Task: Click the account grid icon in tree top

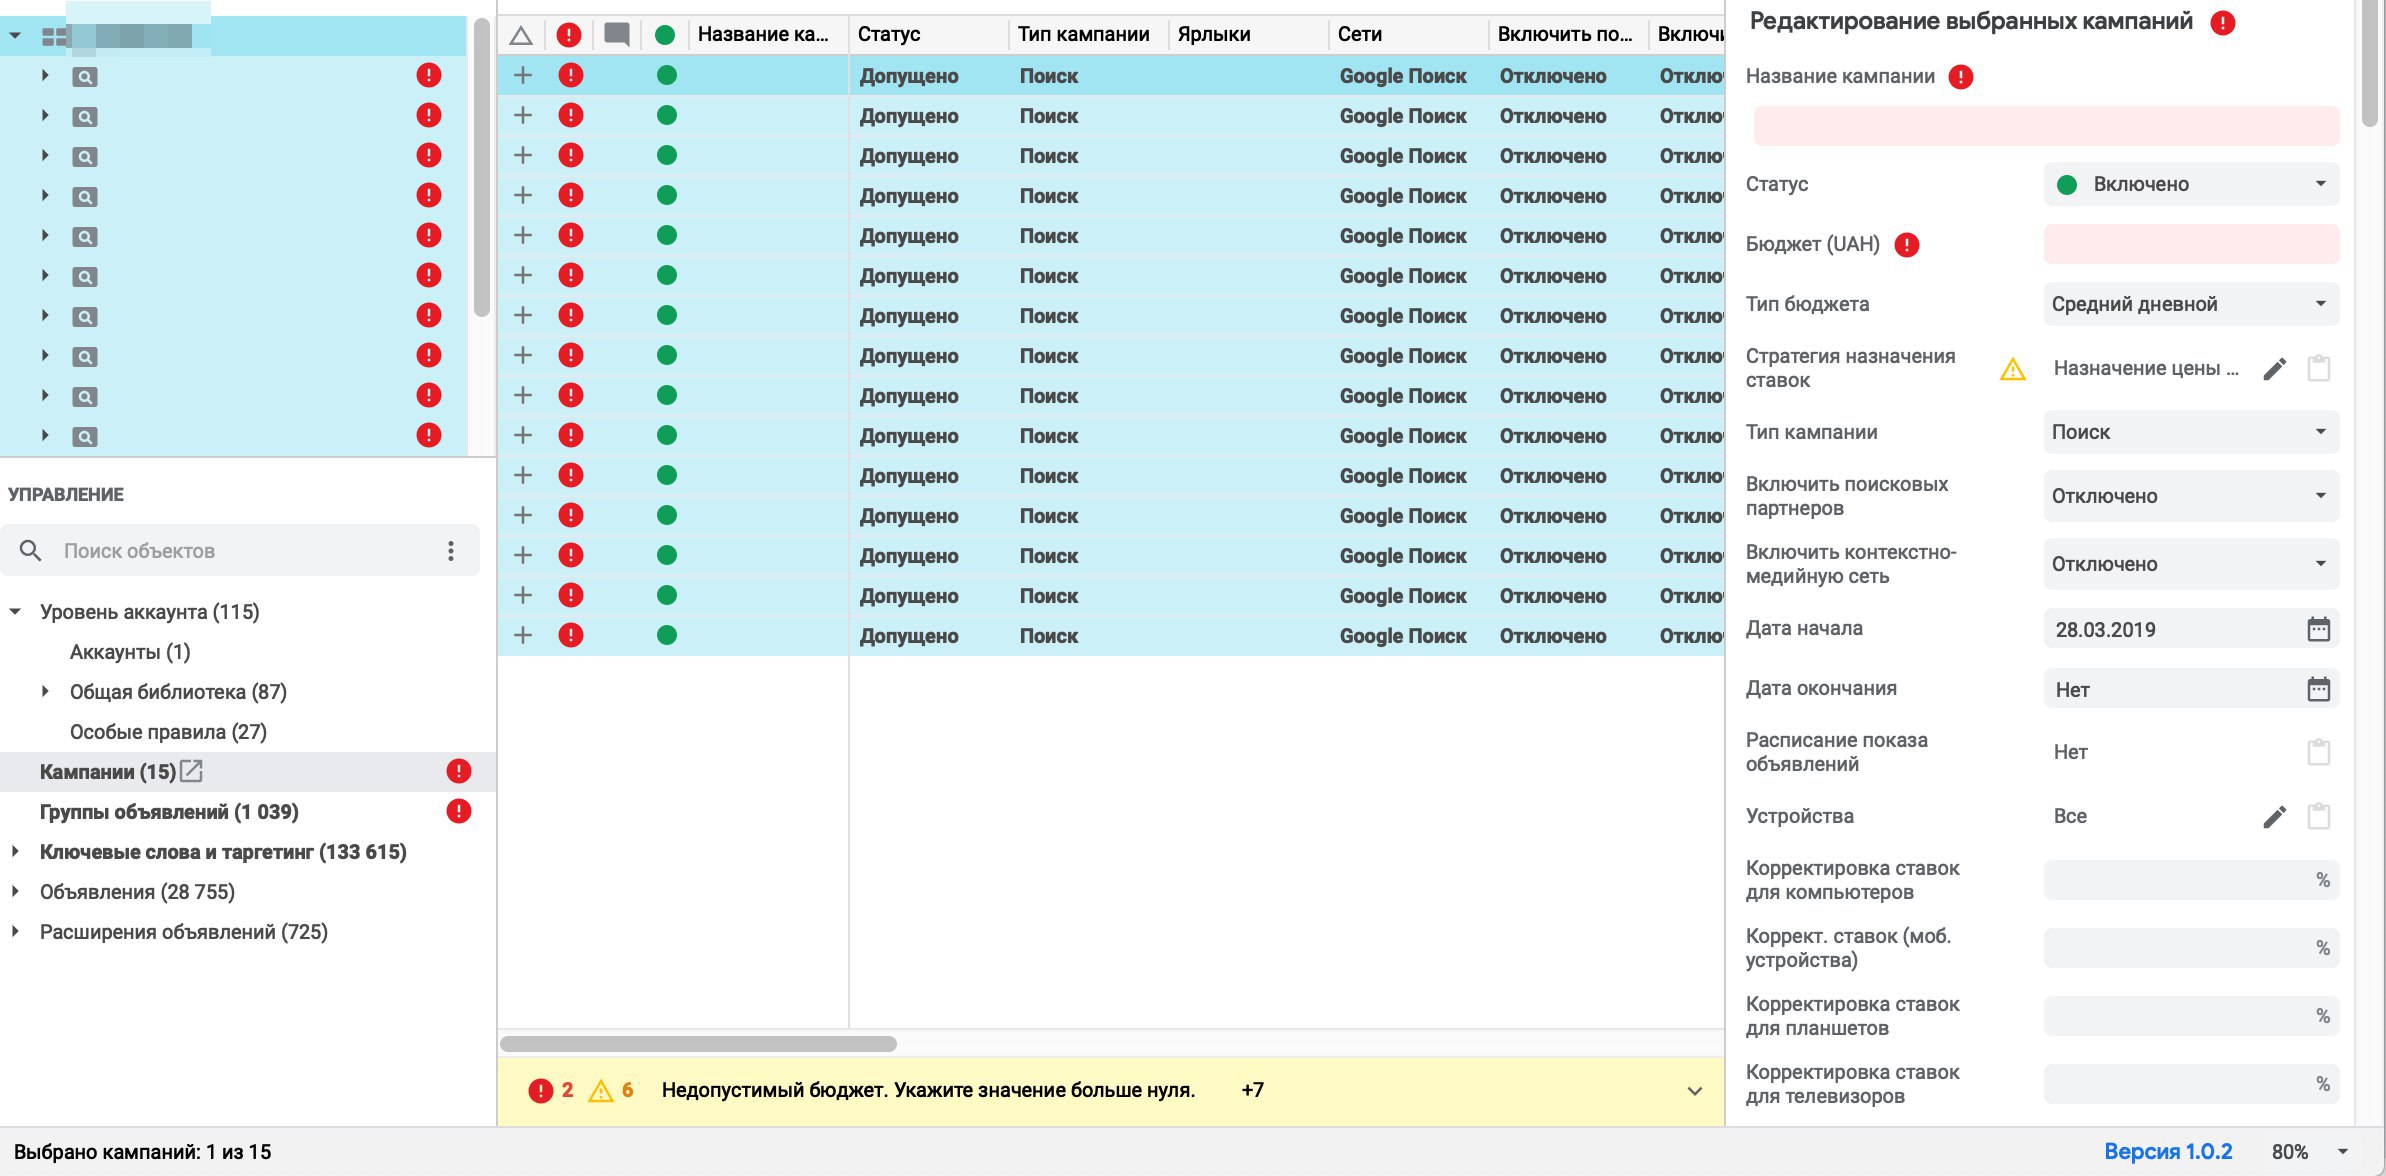Action: tap(54, 38)
